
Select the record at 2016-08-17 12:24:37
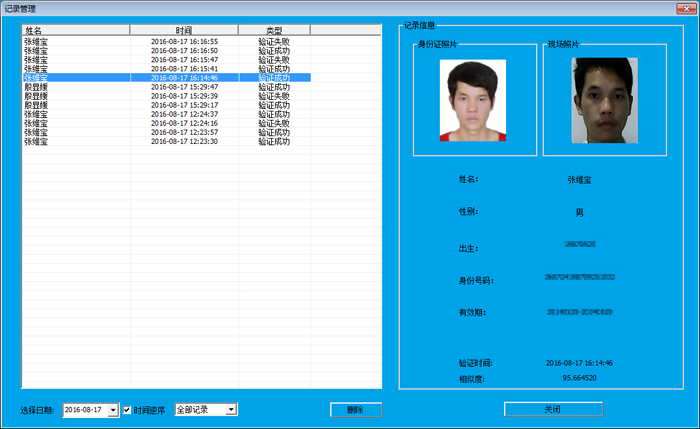click(184, 114)
